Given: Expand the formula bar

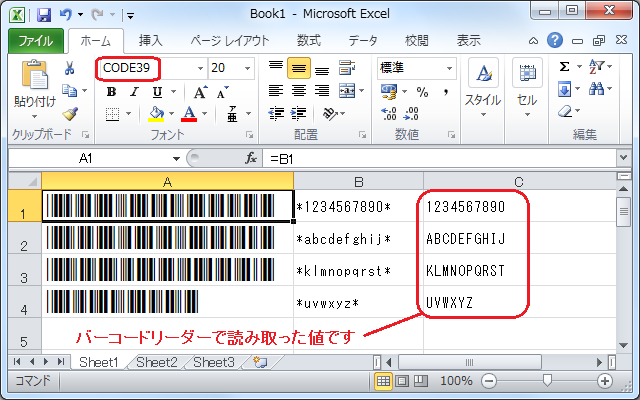Looking at the screenshot, I should (x=623, y=158).
